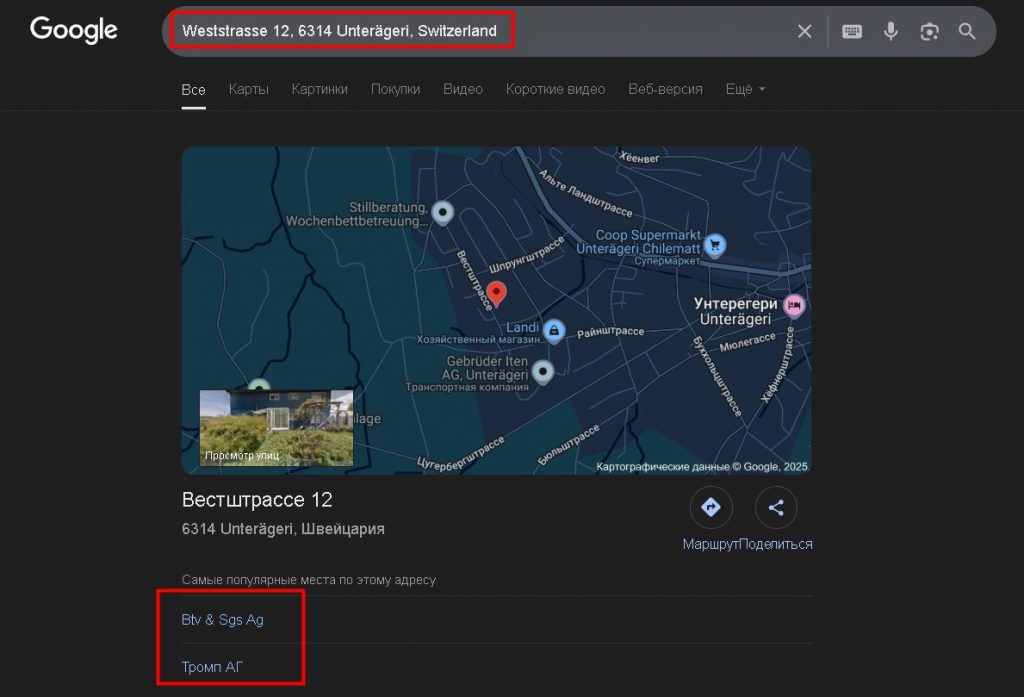Switch to the Карты tab
The height and width of the screenshot is (697, 1024).
(248, 89)
